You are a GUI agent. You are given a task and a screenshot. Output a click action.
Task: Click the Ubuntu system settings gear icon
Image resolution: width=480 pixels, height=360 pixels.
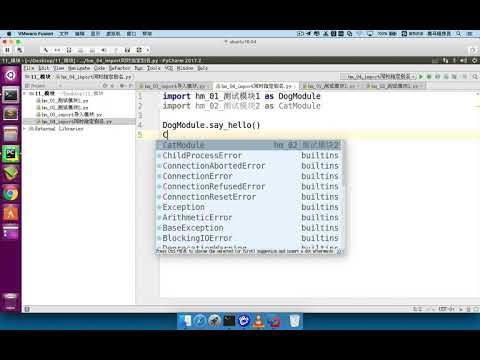[x=474, y=60]
